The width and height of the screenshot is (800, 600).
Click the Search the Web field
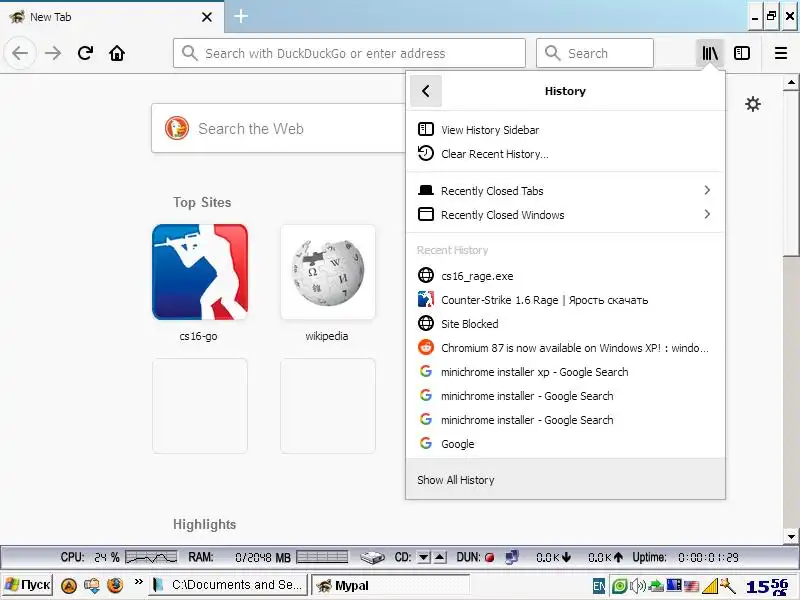coord(278,129)
